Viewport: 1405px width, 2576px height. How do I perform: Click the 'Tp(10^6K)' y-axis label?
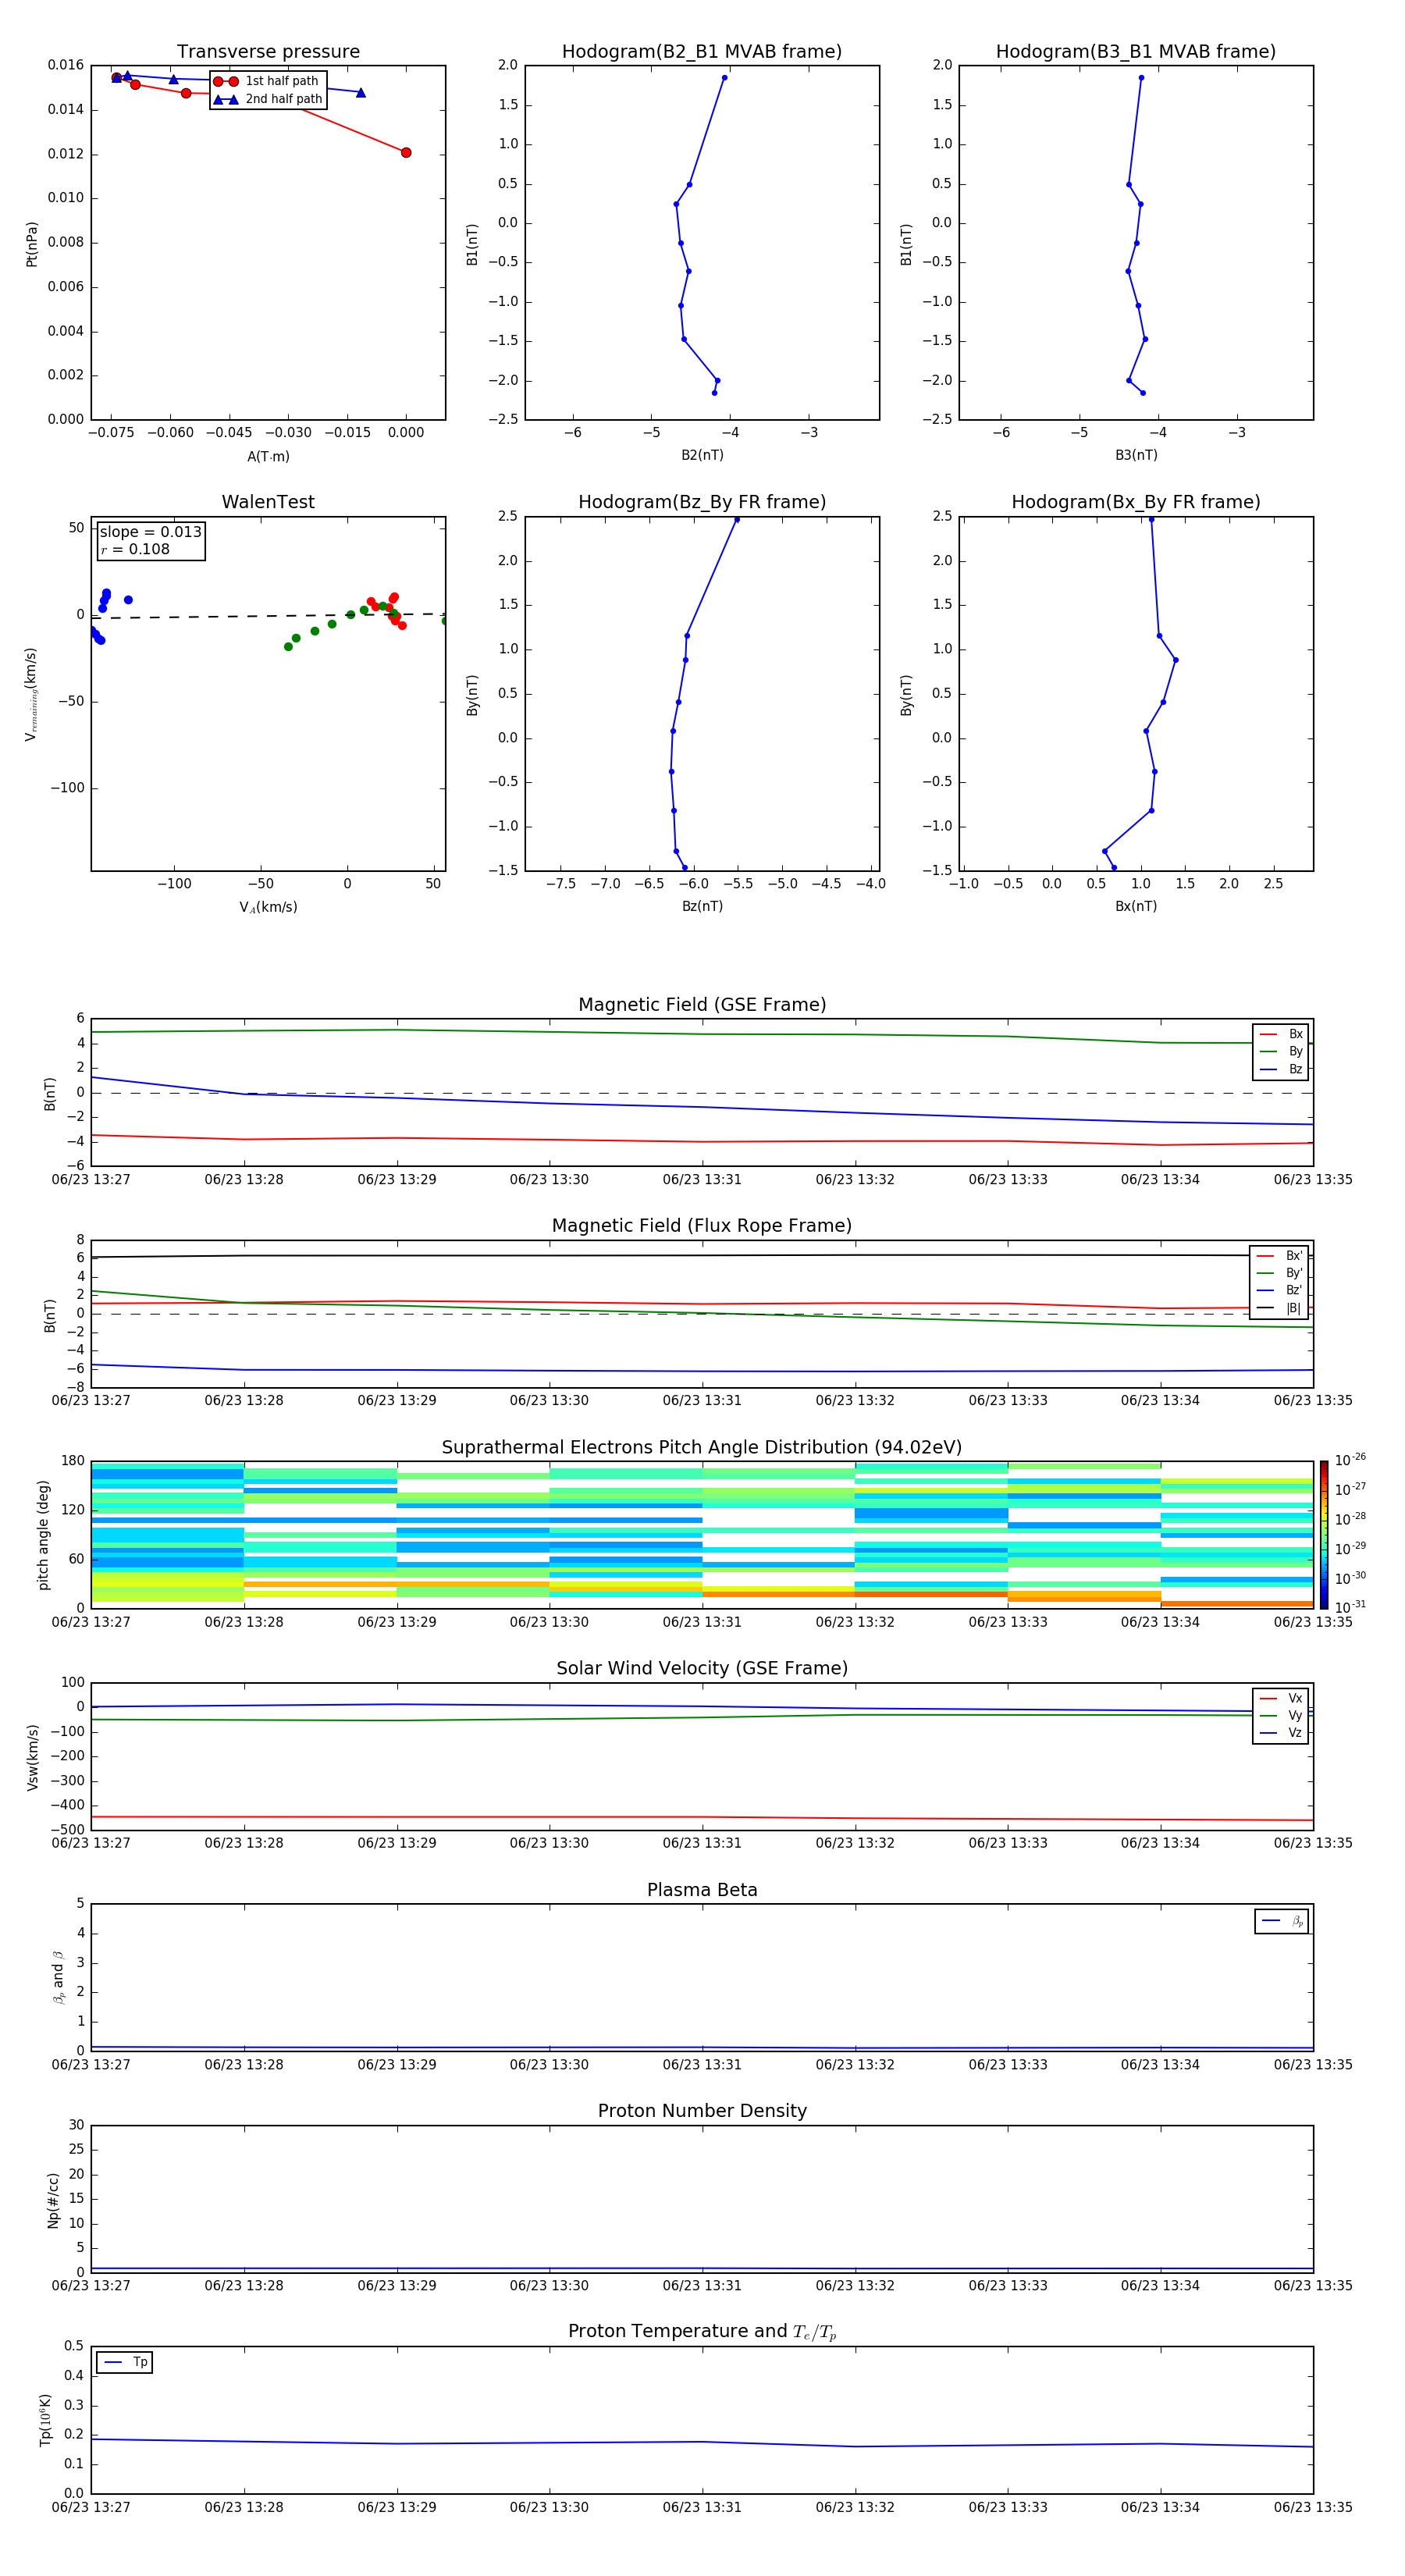coord(45,2420)
